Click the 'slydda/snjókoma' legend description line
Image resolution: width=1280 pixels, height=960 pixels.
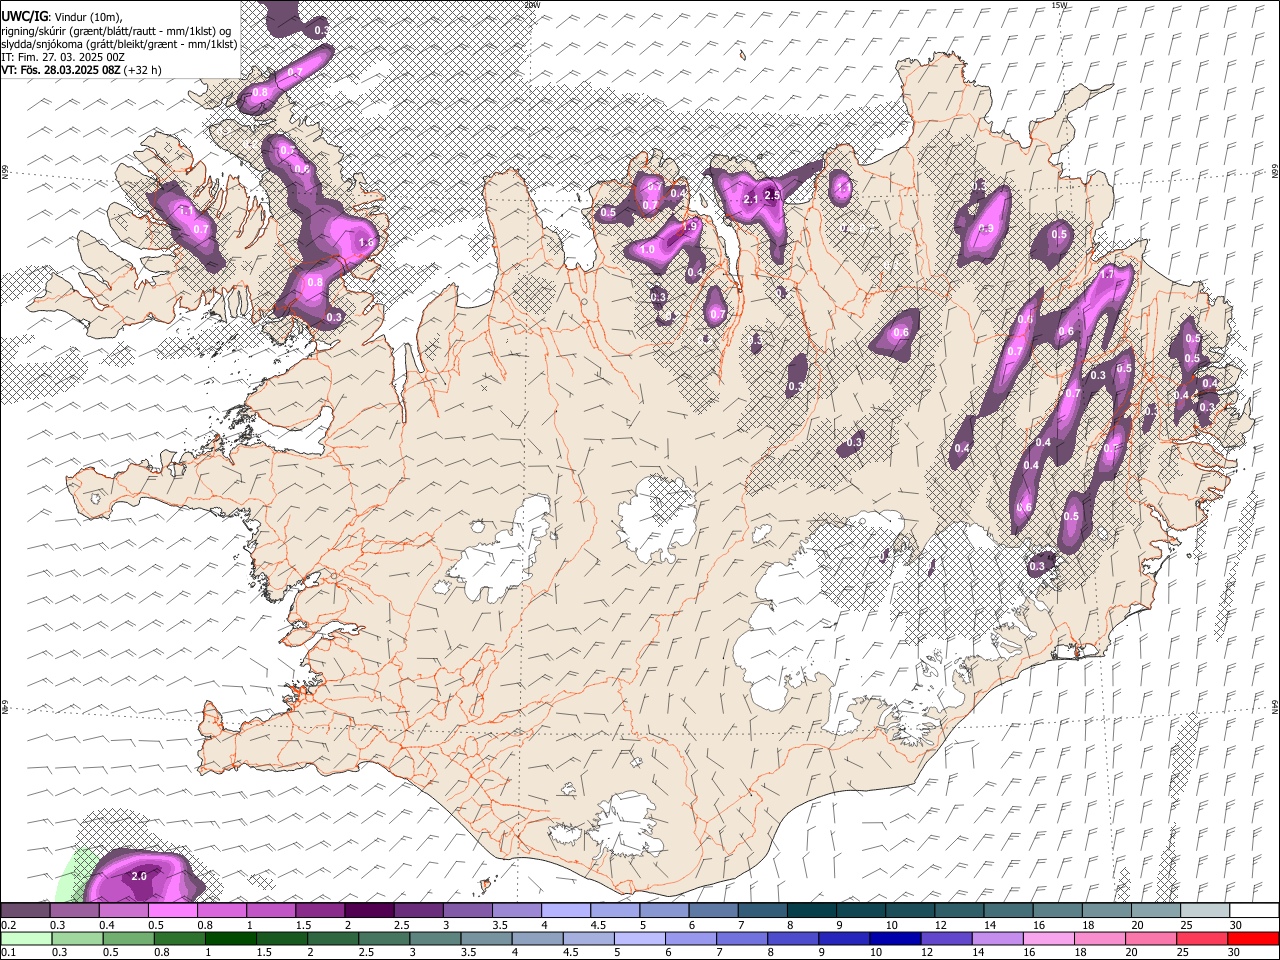coord(119,43)
